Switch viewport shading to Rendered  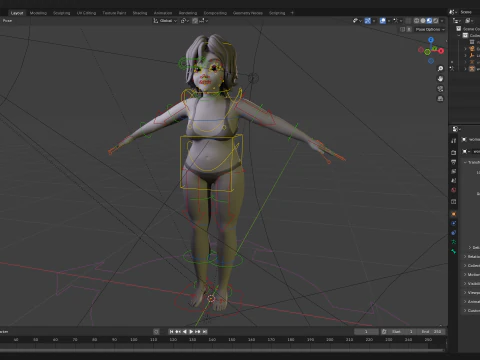pos(436,21)
